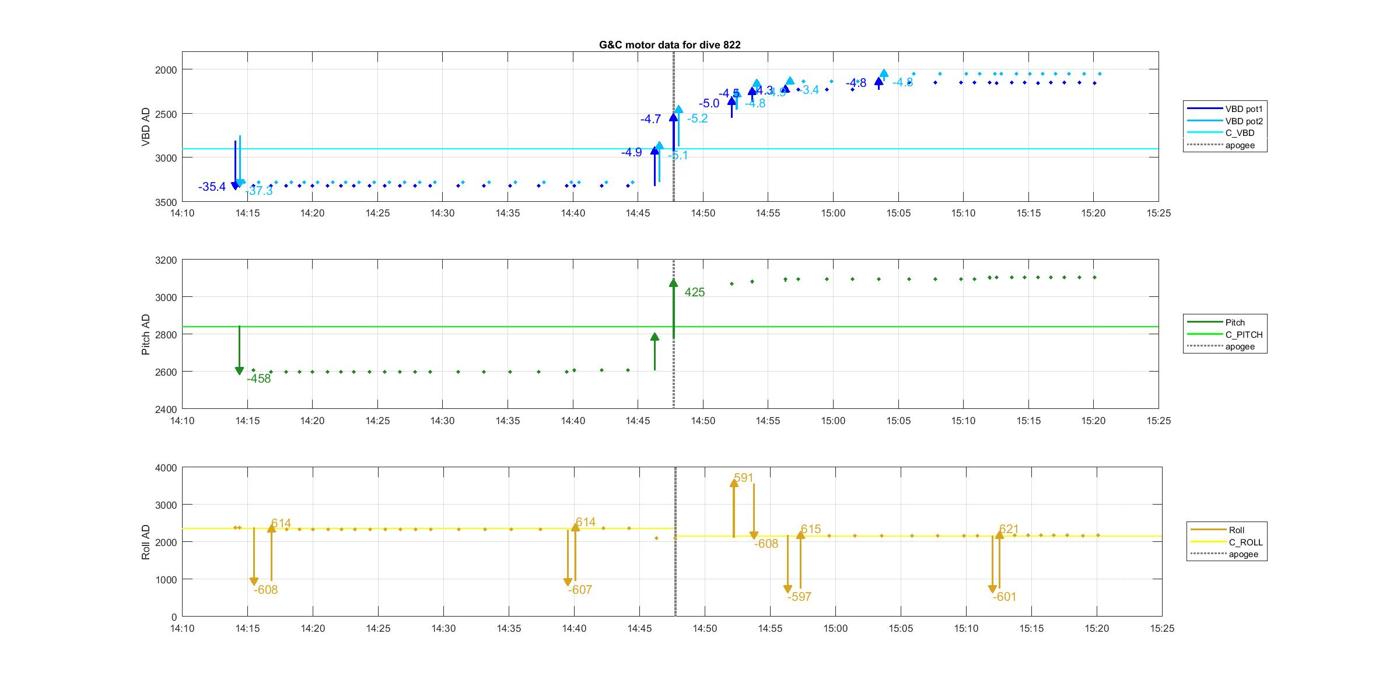Click the "VBD AD" axis label
The width and height of the screenshot is (1400, 693).
click(x=146, y=128)
